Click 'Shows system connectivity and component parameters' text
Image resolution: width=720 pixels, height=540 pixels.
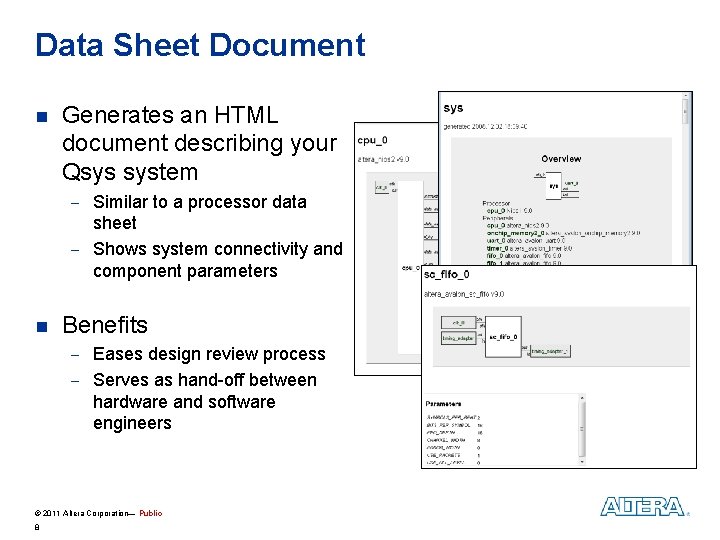pos(218,260)
